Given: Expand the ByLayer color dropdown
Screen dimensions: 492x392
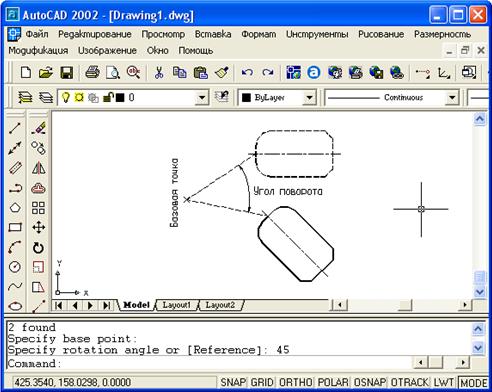Looking at the screenshot, I should pyautogui.click(x=309, y=98).
